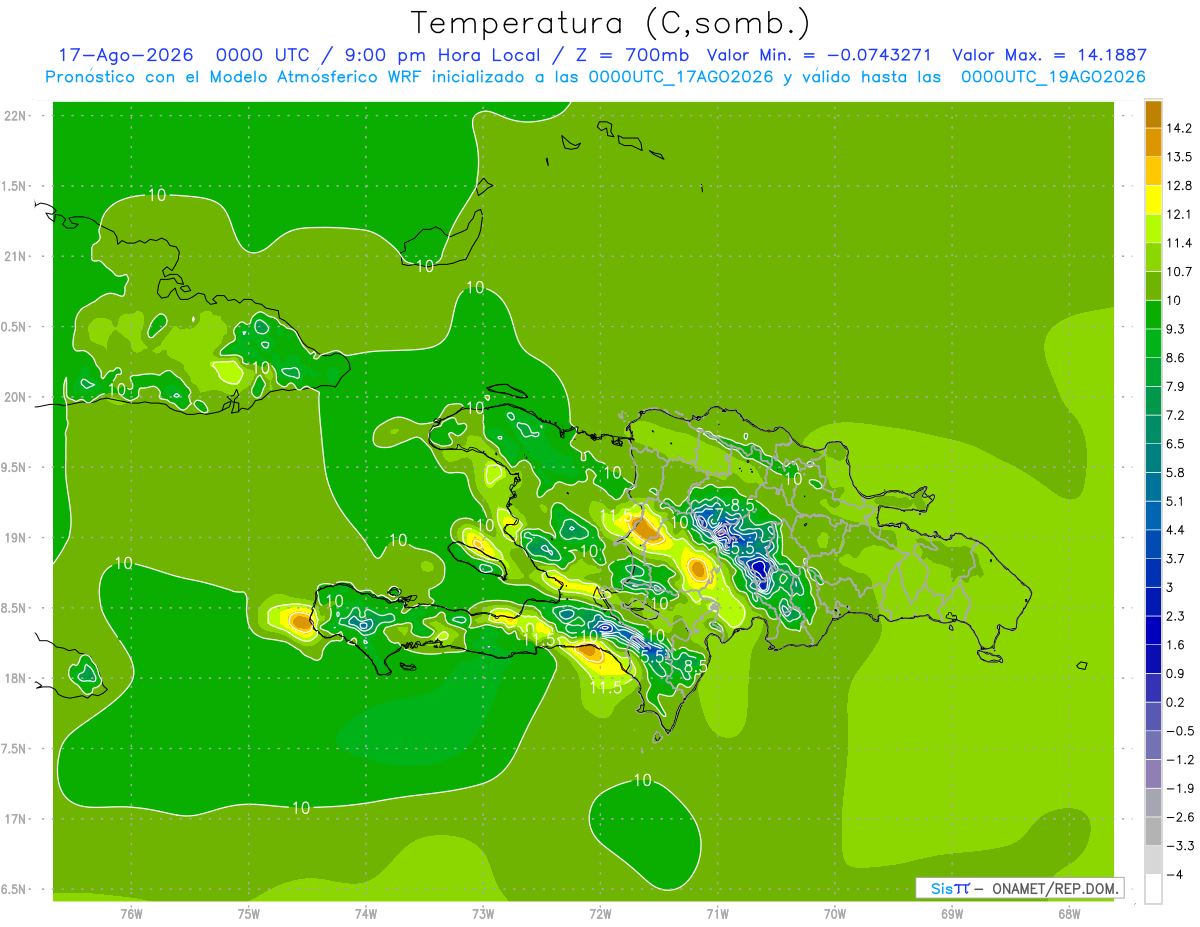Select the '17-Ago-2026' date text
The image size is (1200, 927).
point(126,56)
